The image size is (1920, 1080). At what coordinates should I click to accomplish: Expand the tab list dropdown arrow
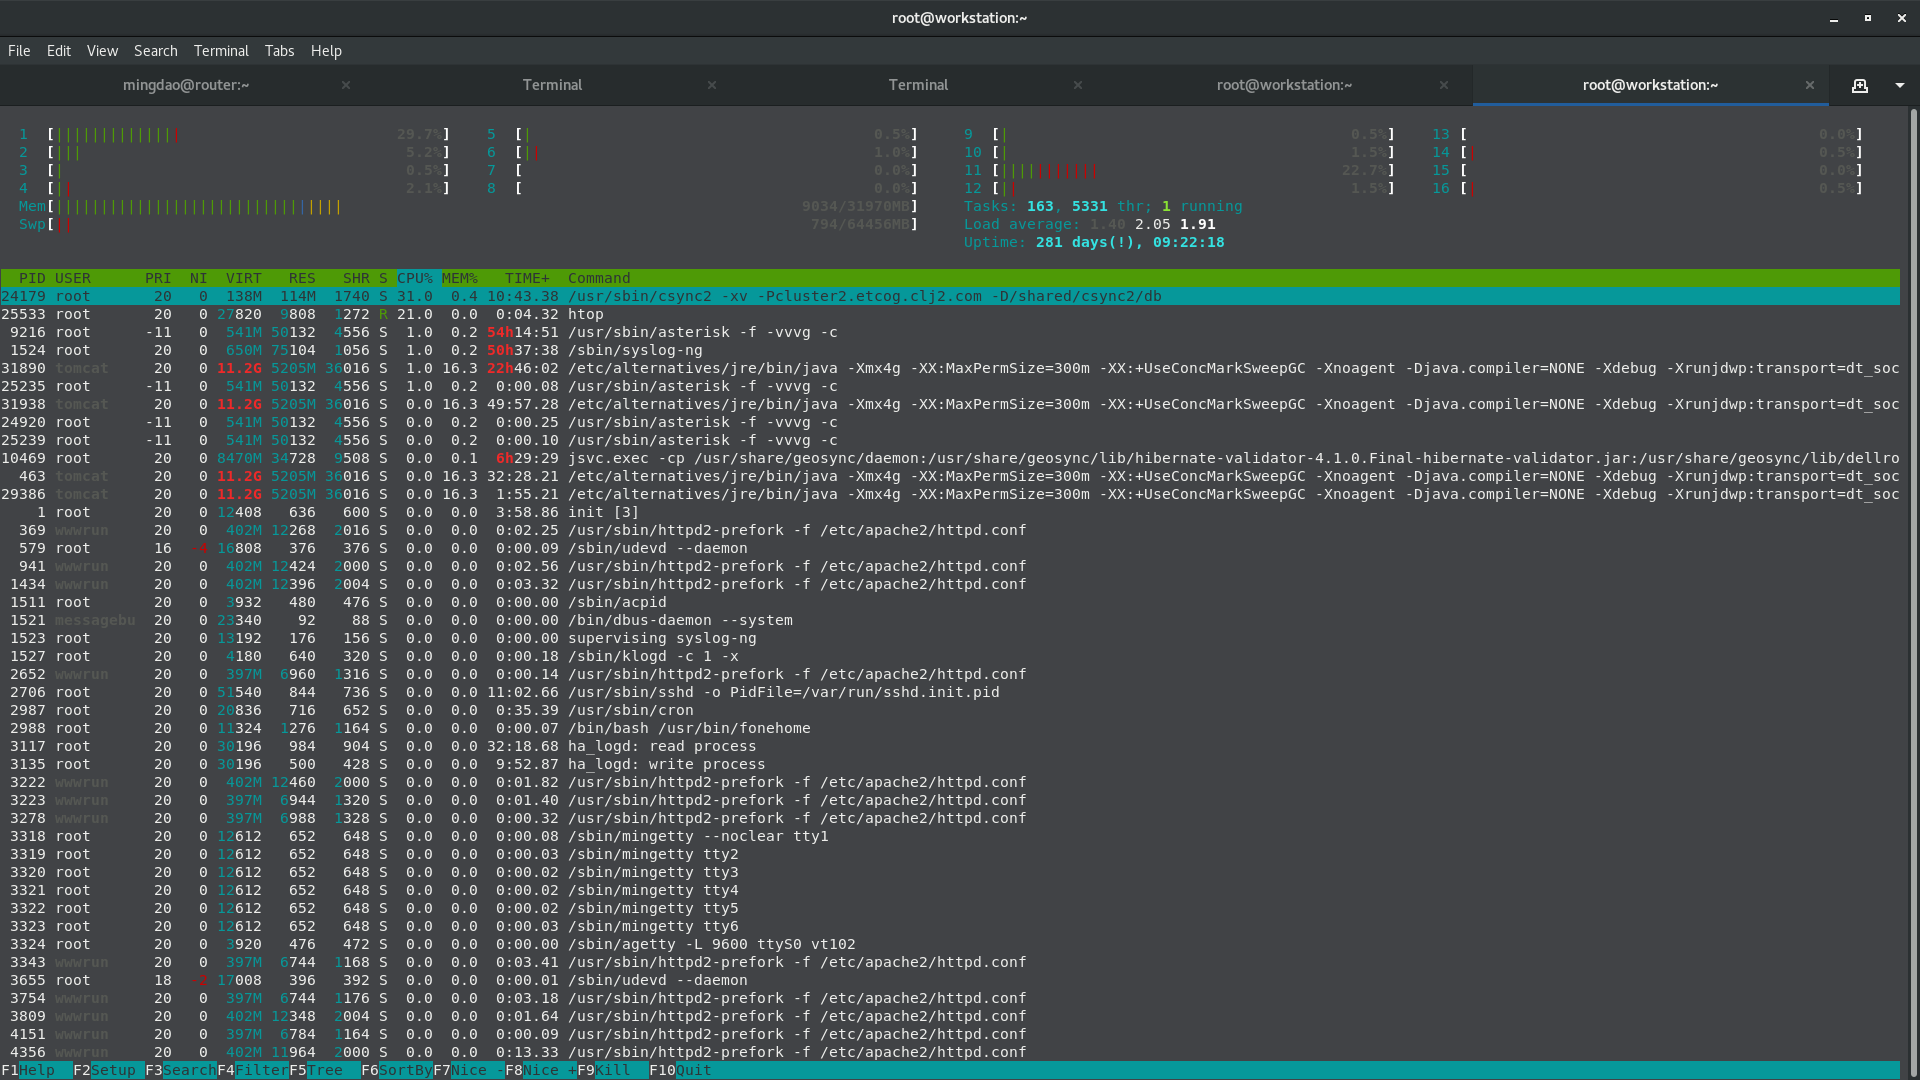1900,85
